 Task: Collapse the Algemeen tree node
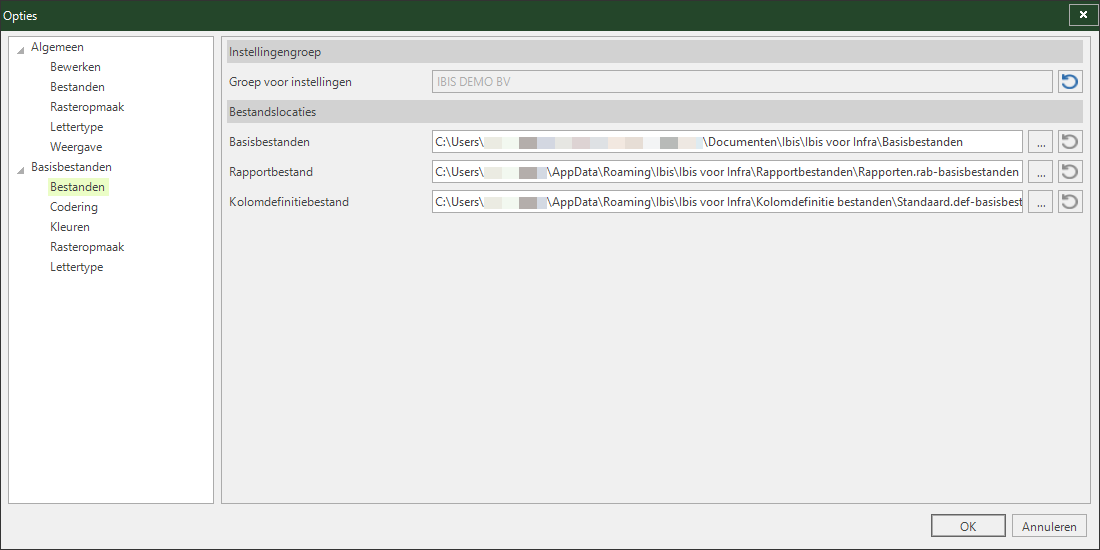point(20,48)
